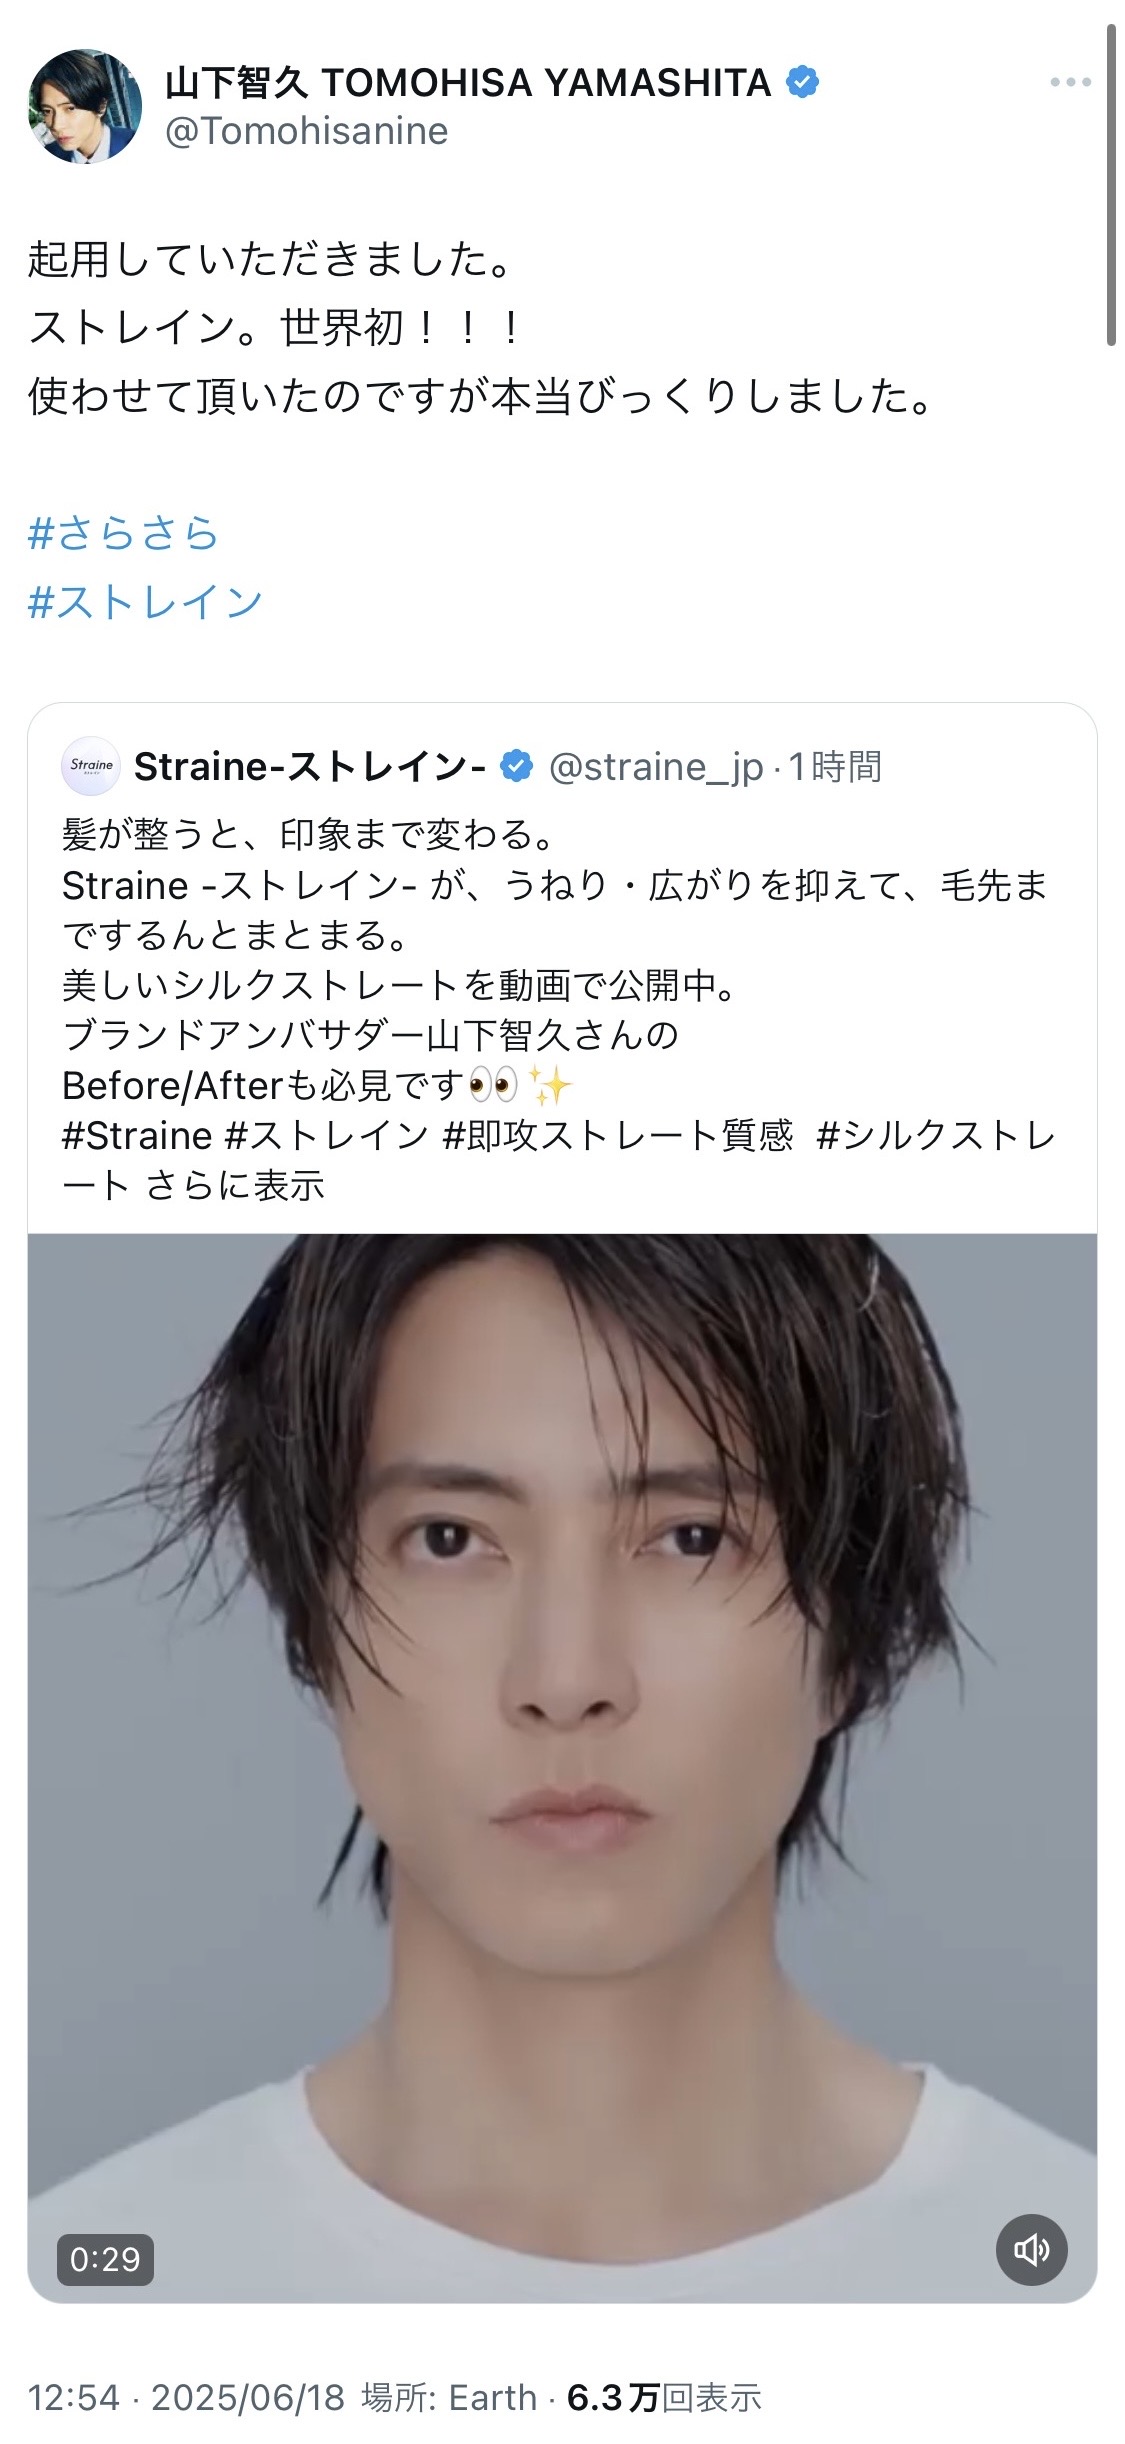Open the #Straine hashtag in quoted tweet
1125x2444 pixels.
point(137,1135)
